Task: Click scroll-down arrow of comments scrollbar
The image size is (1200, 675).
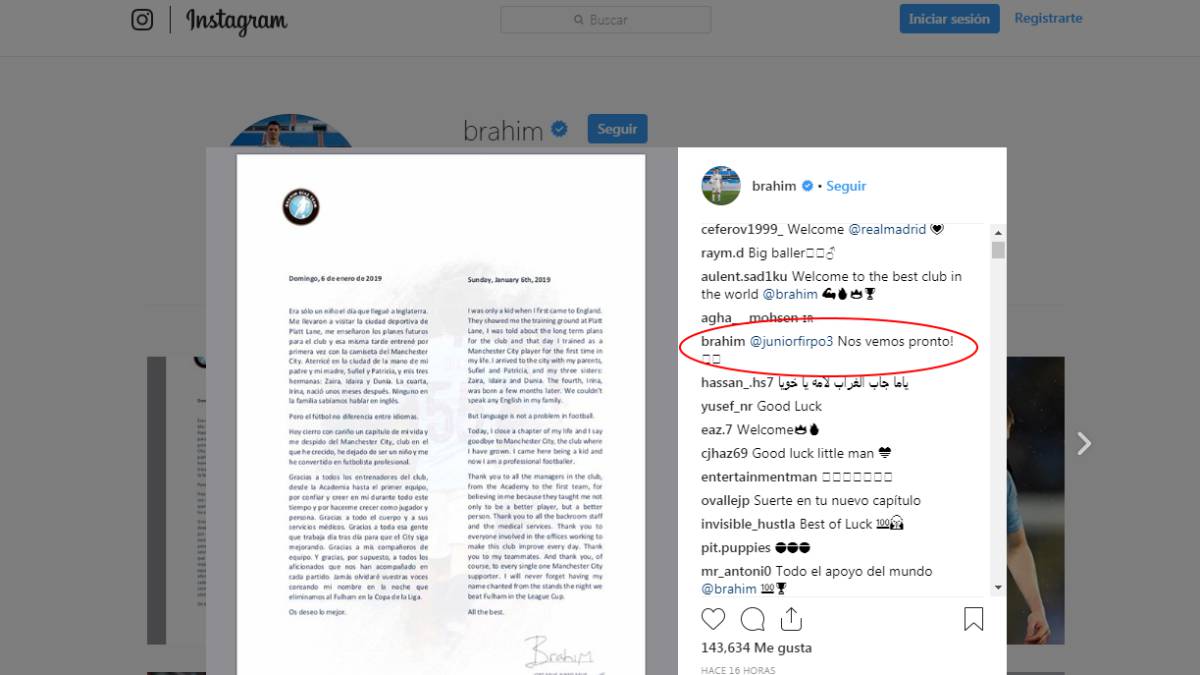Action: 998,588
